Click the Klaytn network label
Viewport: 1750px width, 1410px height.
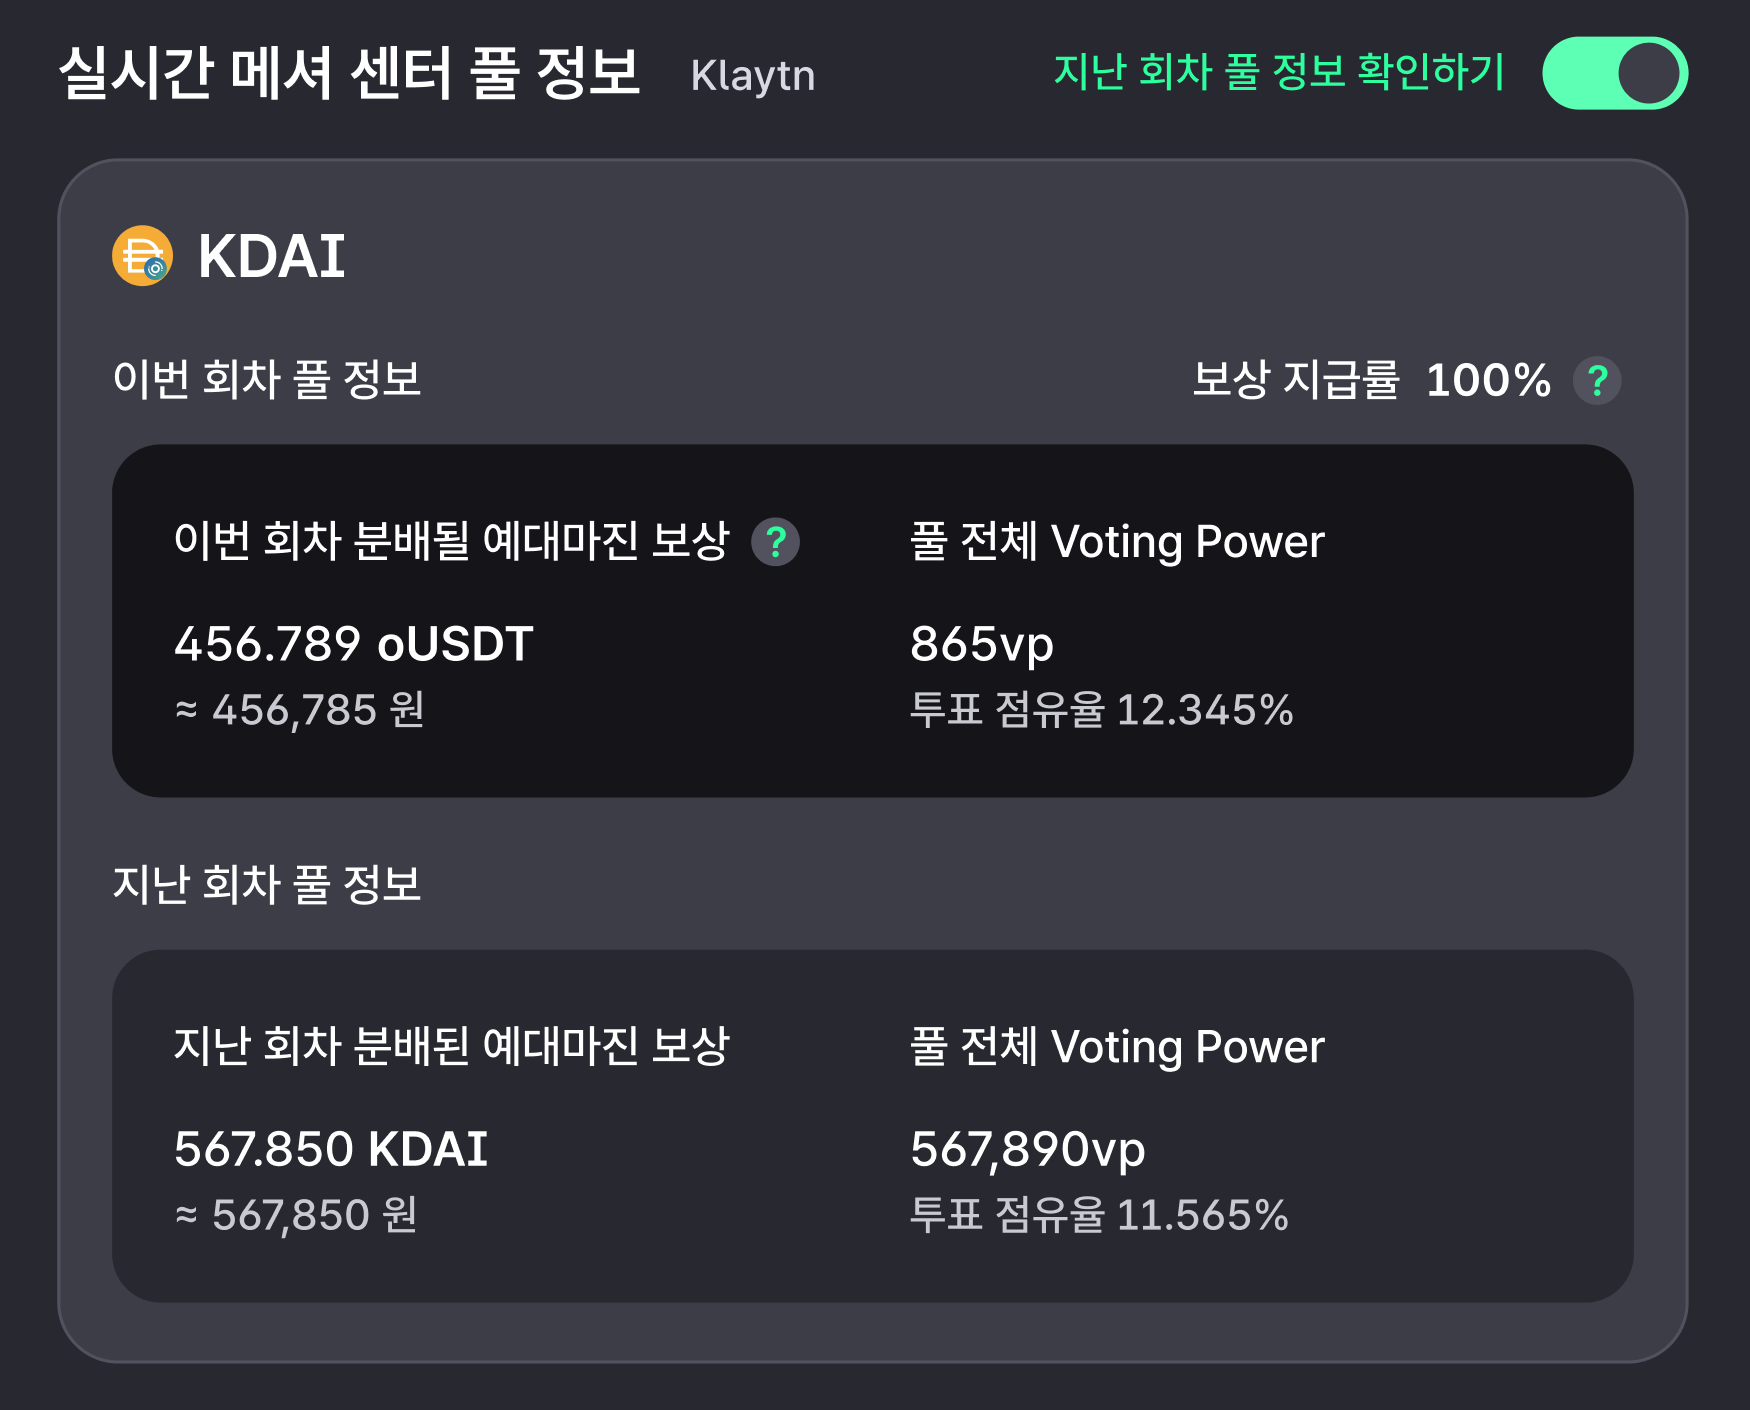(753, 76)
